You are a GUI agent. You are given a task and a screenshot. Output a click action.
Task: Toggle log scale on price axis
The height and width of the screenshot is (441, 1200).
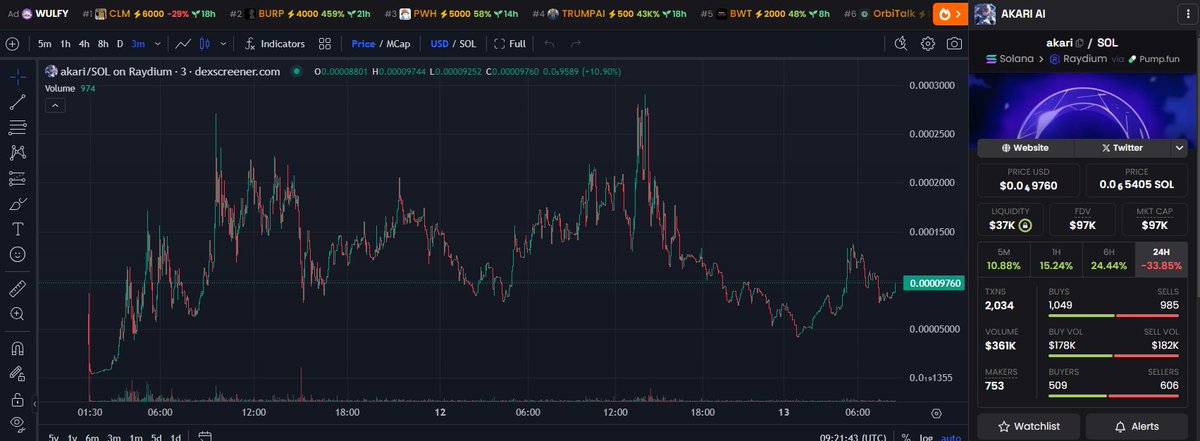(925, 437)
